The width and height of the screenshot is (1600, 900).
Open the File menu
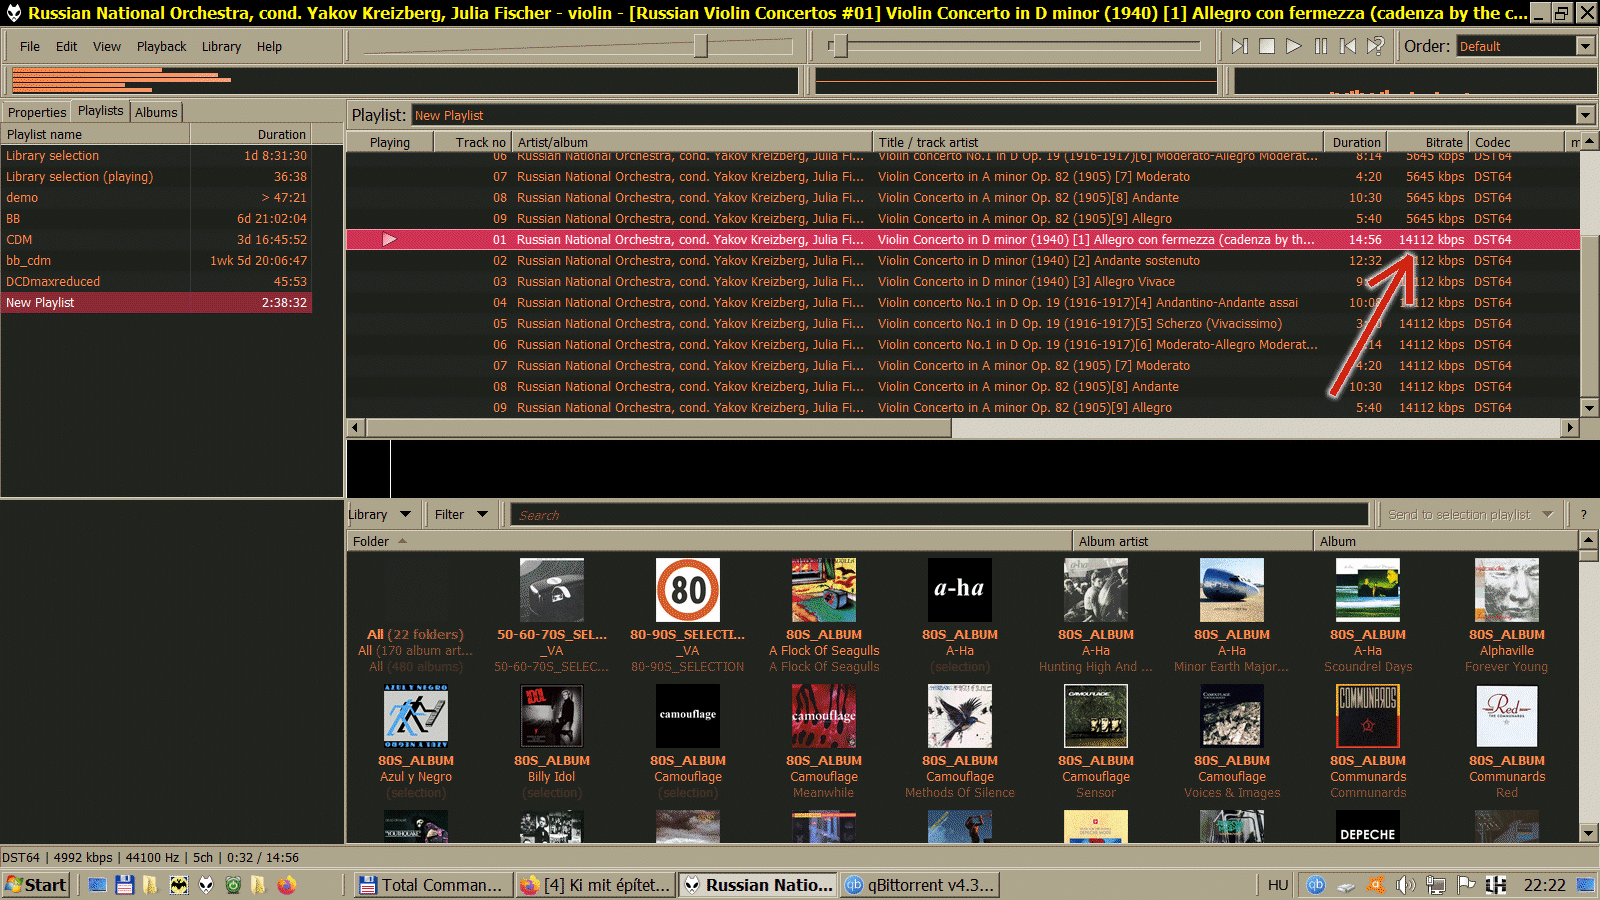click(30, 46)
